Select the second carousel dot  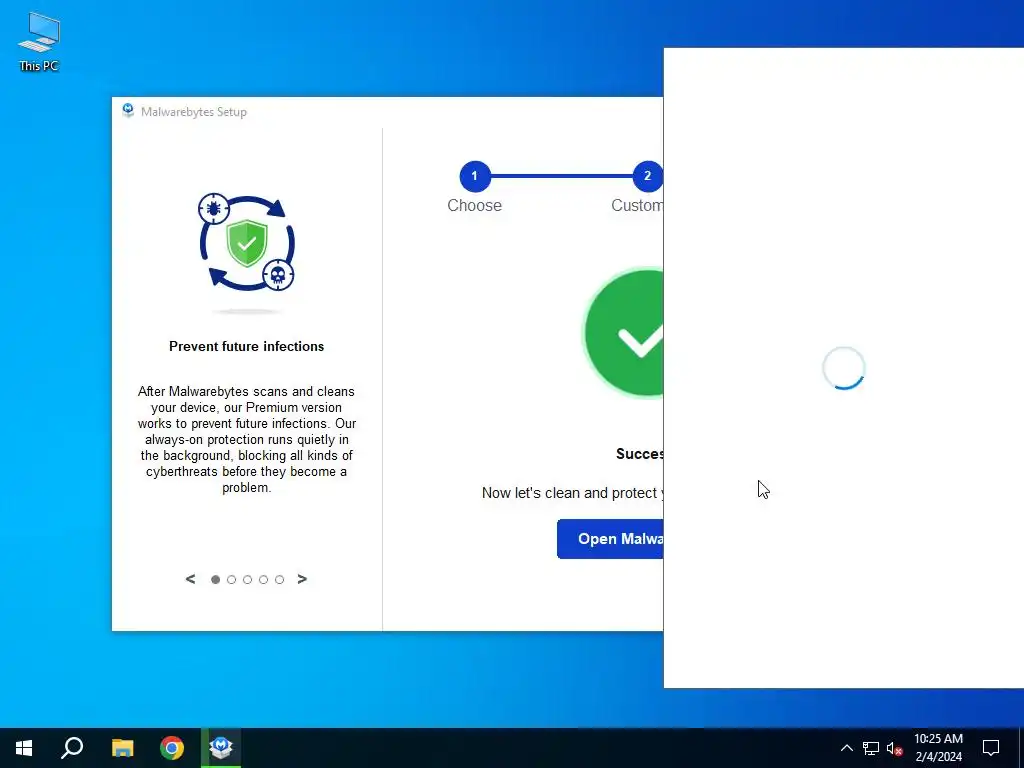(231, 579)
